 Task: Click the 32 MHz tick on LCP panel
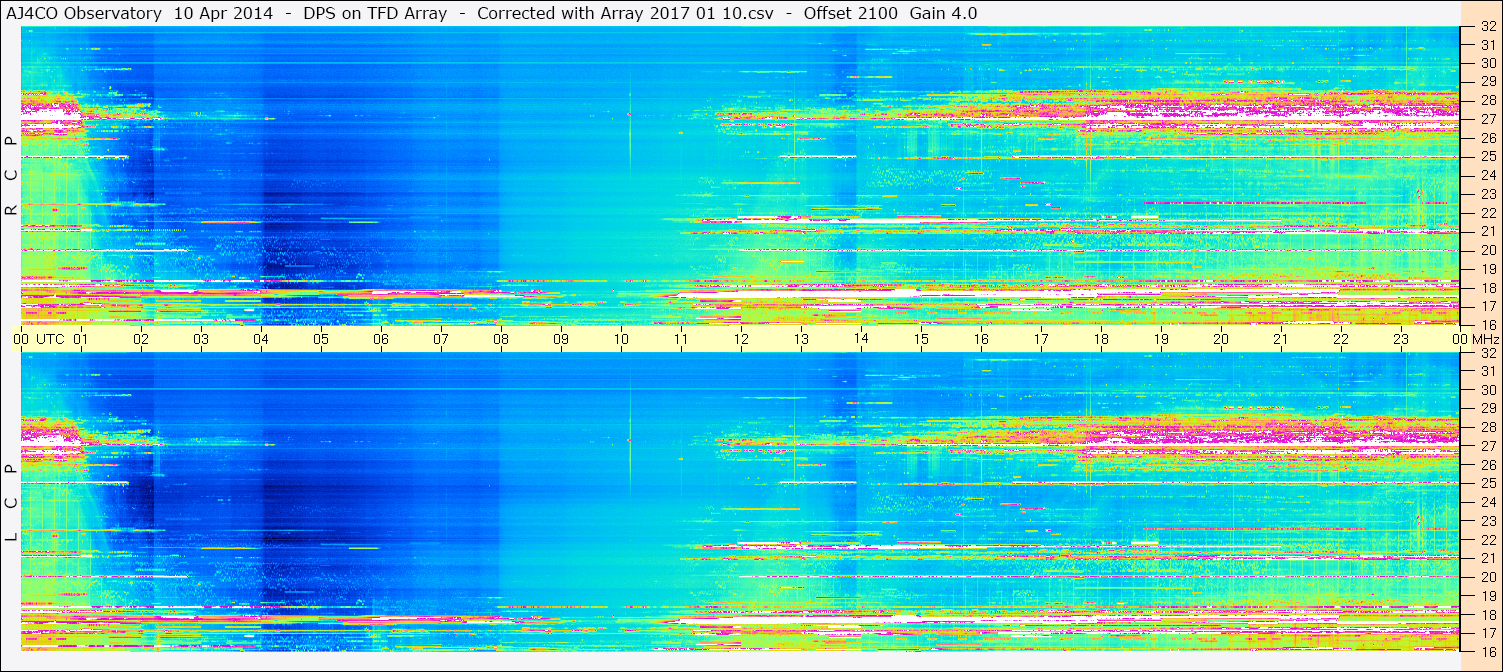click(x=1488, y=353)
